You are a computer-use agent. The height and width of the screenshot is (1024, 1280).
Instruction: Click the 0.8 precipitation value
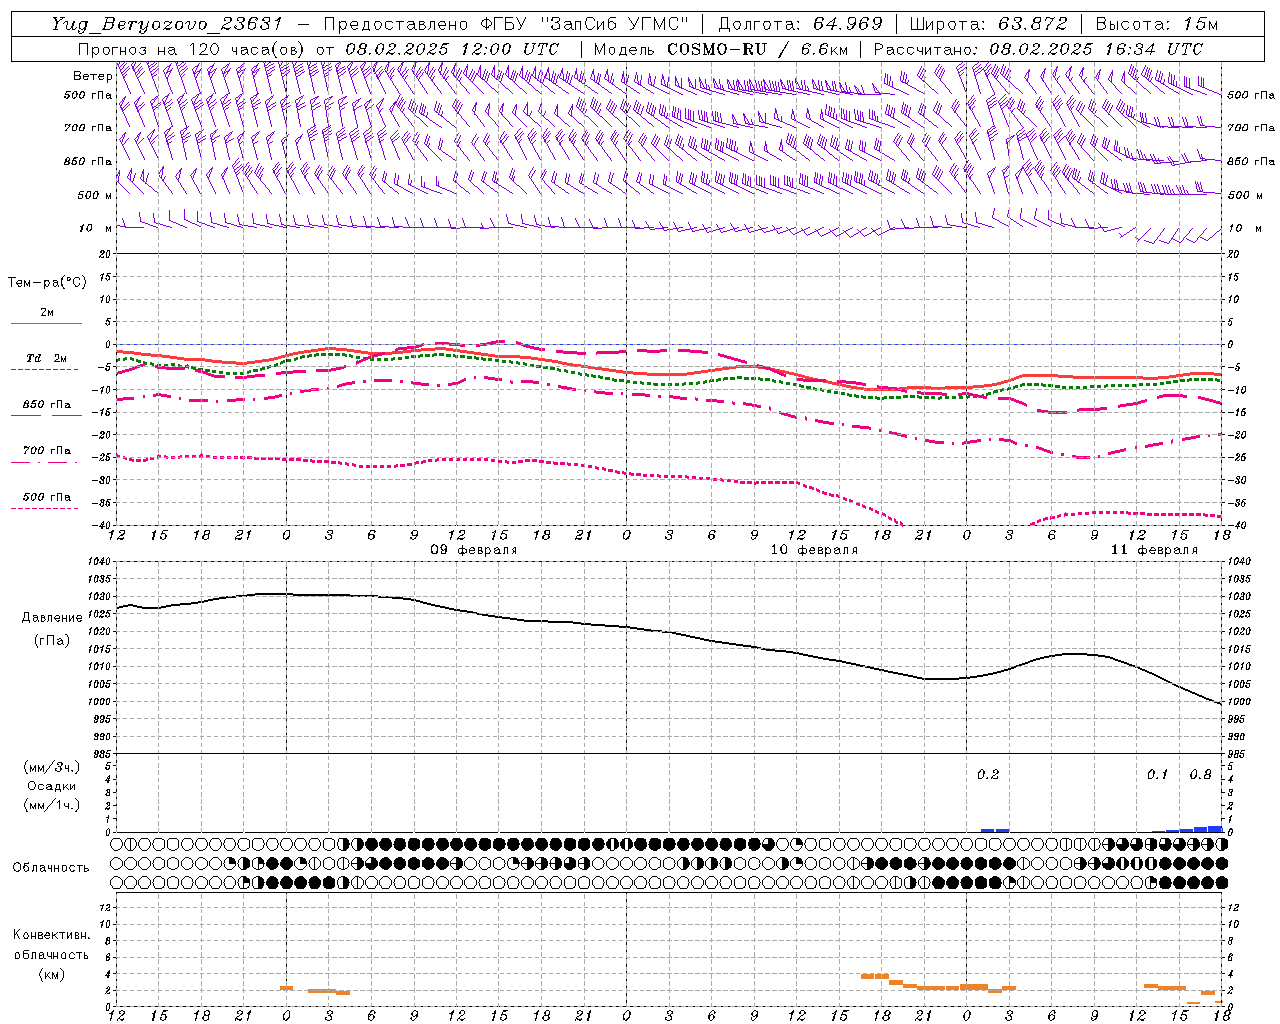pyautogui.click(x=1200, y=774)
